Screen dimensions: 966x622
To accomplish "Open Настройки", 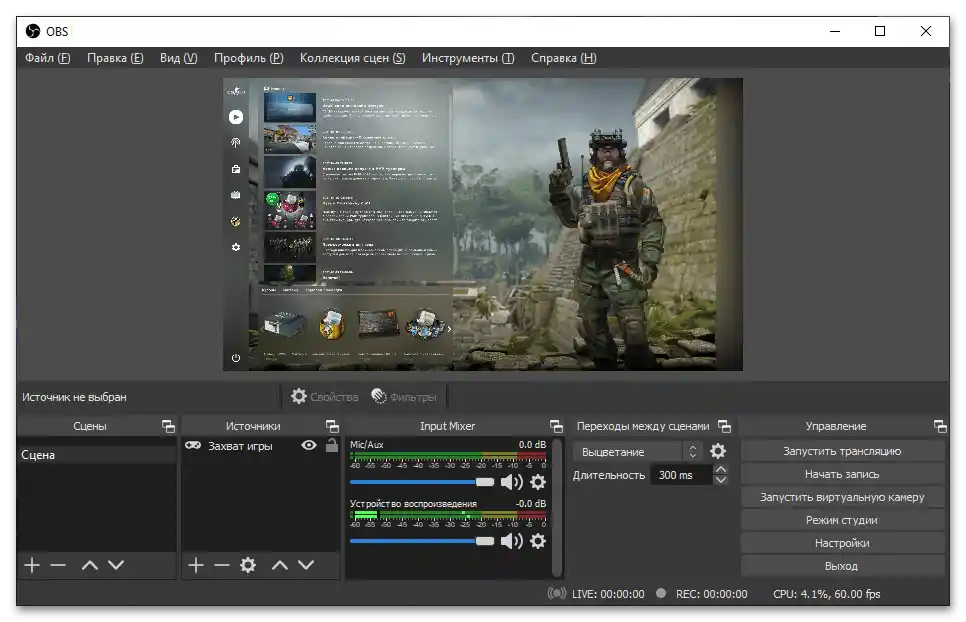I will pos(842,543).
